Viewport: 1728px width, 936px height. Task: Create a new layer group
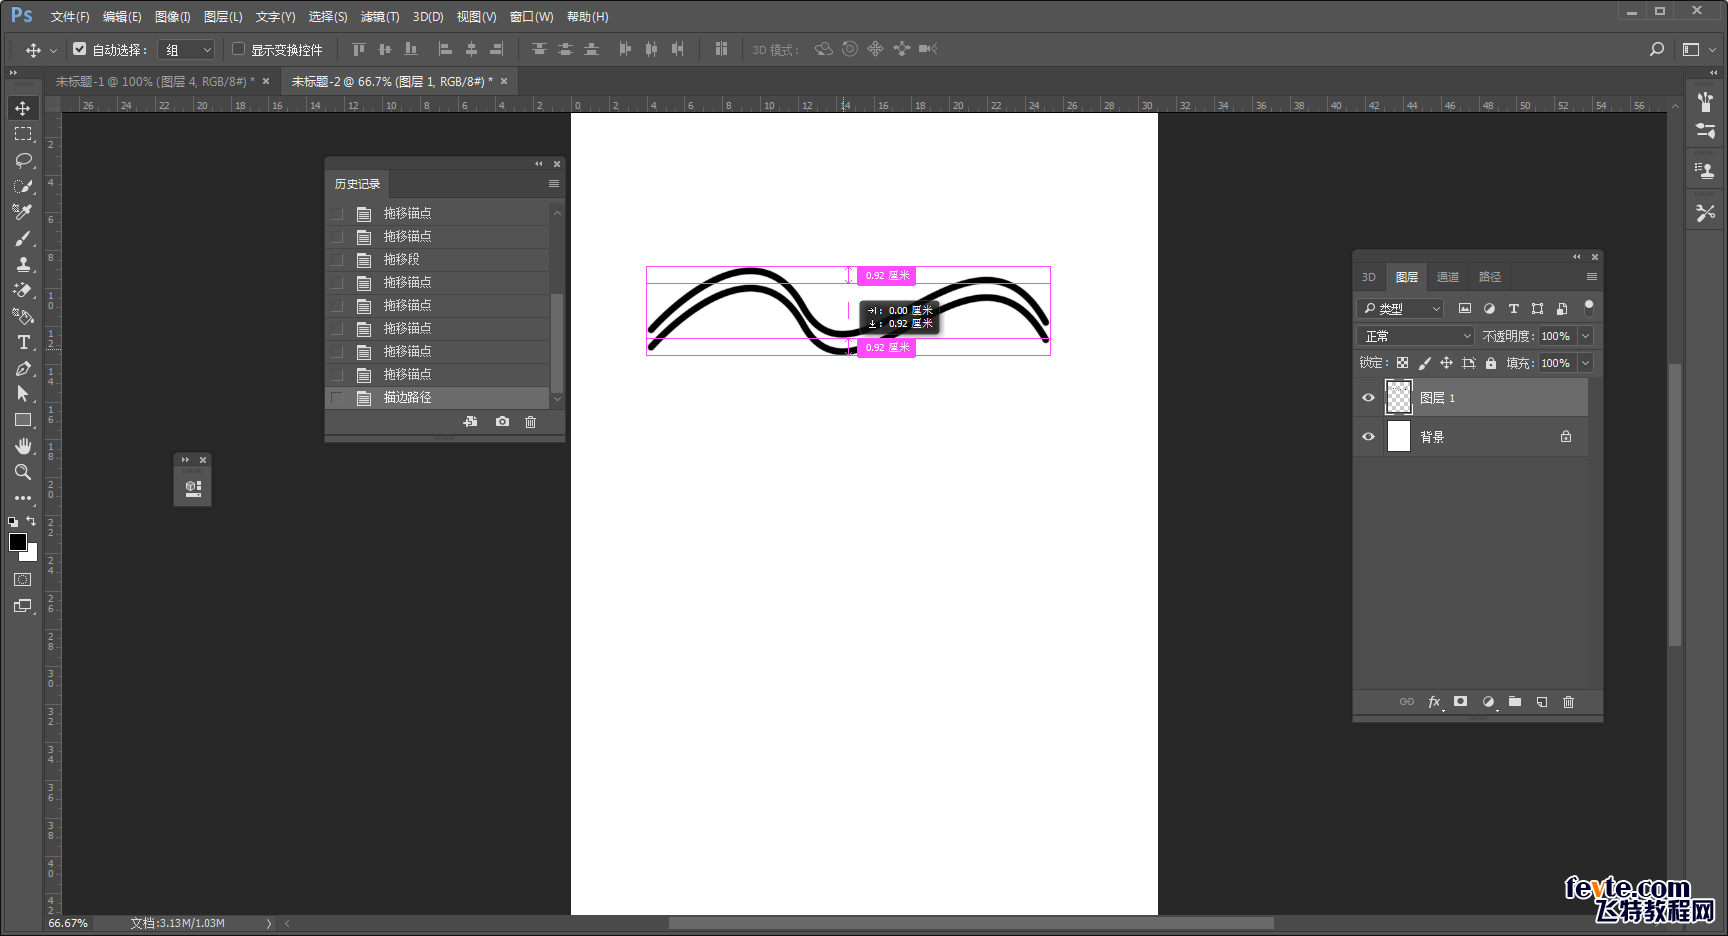pyautogui.click(x=1515, y=702)
